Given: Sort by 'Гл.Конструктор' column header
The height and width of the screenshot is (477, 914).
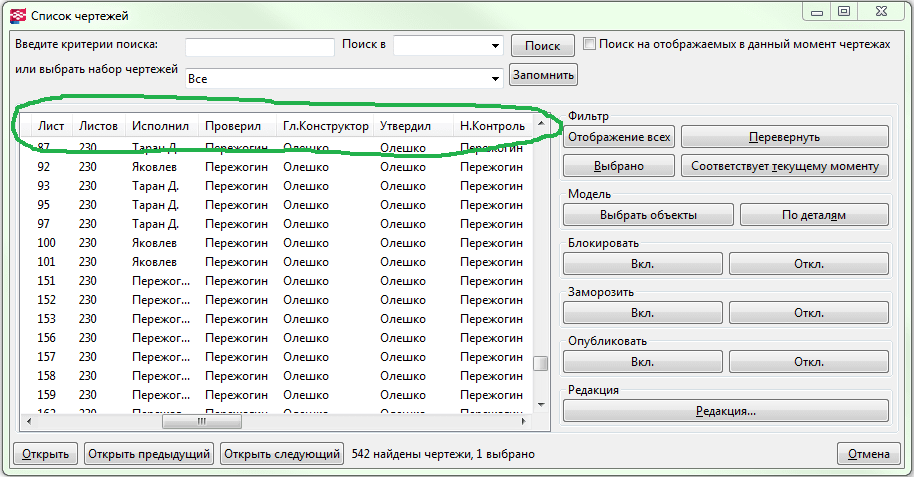Looking at the screenshot, I should [325, 126].
